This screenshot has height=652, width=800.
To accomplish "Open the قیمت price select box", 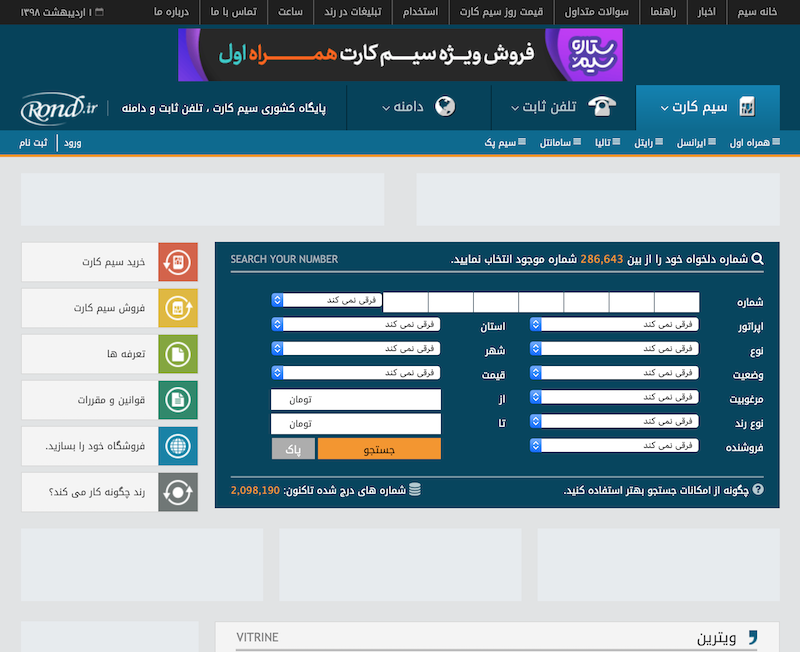I will pyautogui.click(x=356, y=373).
